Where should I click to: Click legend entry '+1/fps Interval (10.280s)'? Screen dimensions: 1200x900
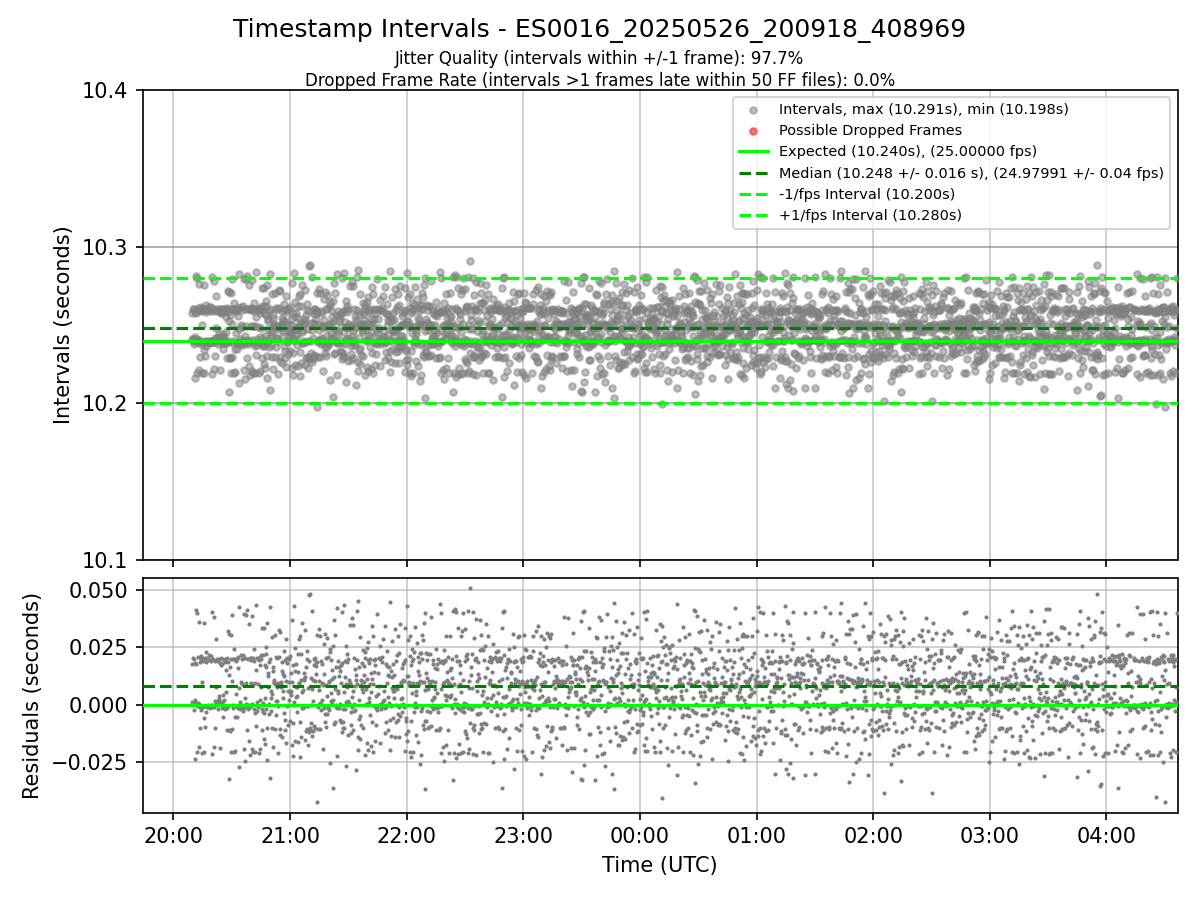[x=868, y=215]
